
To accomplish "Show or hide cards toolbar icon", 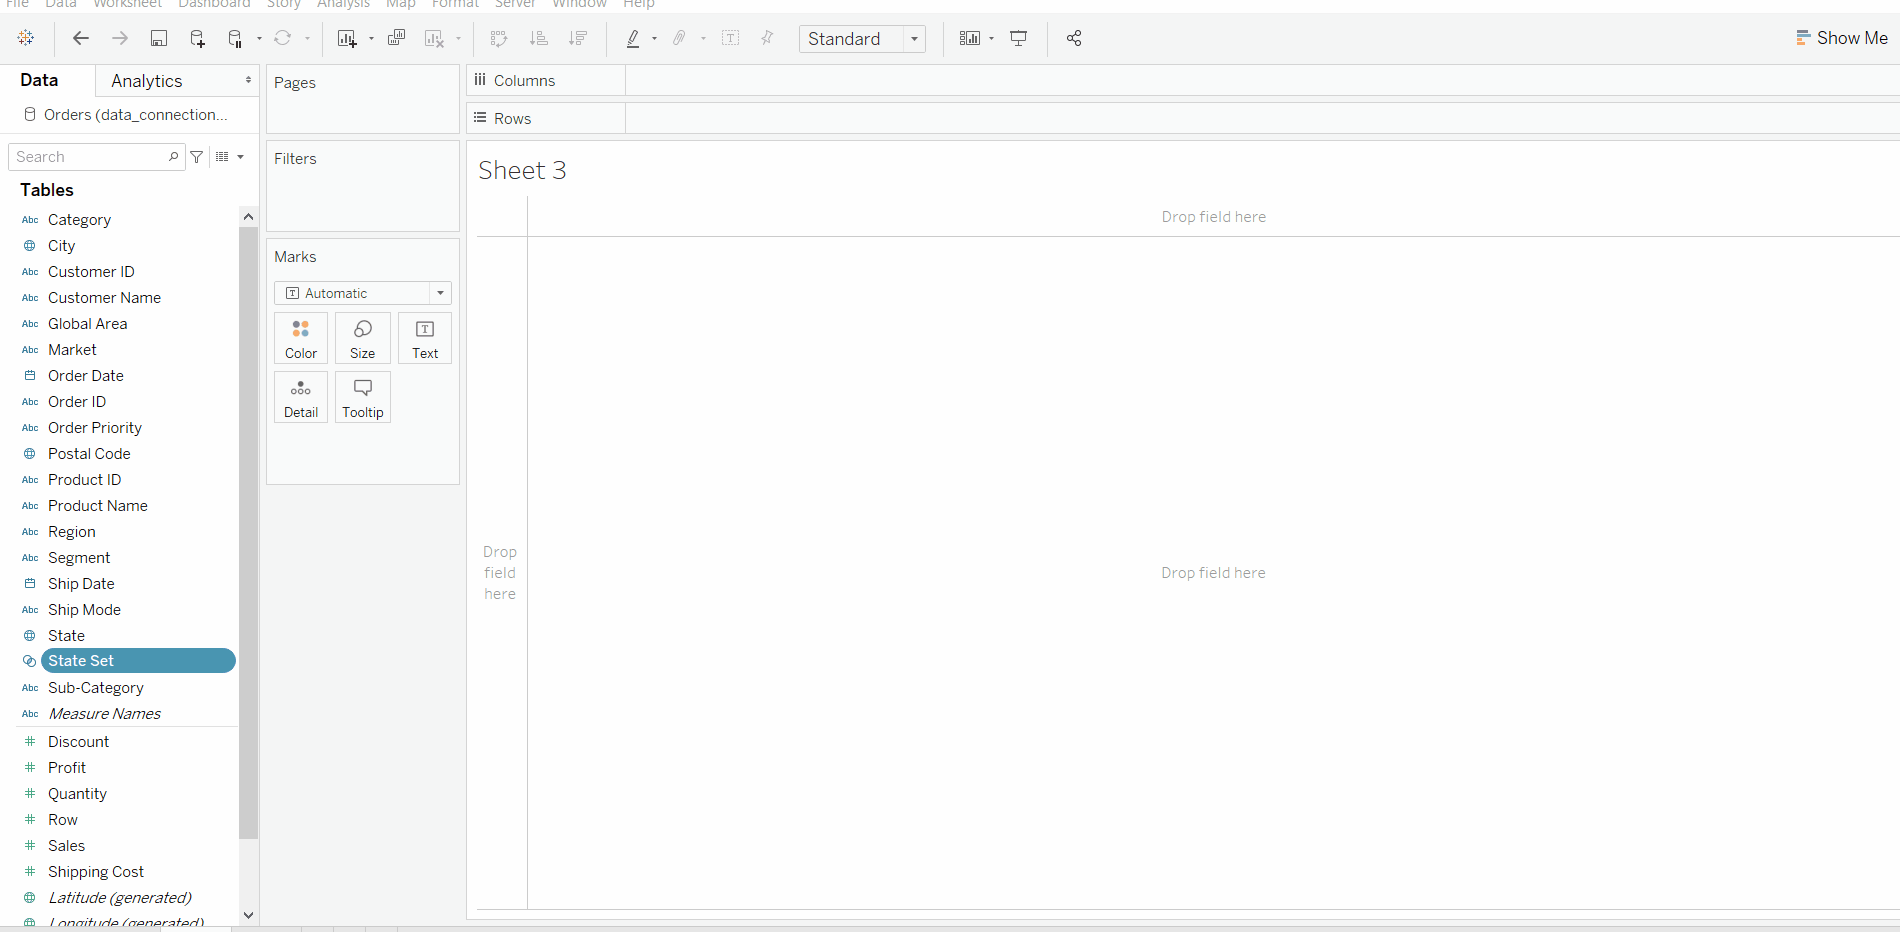I will pyautogui.click(x=970, y=38).
